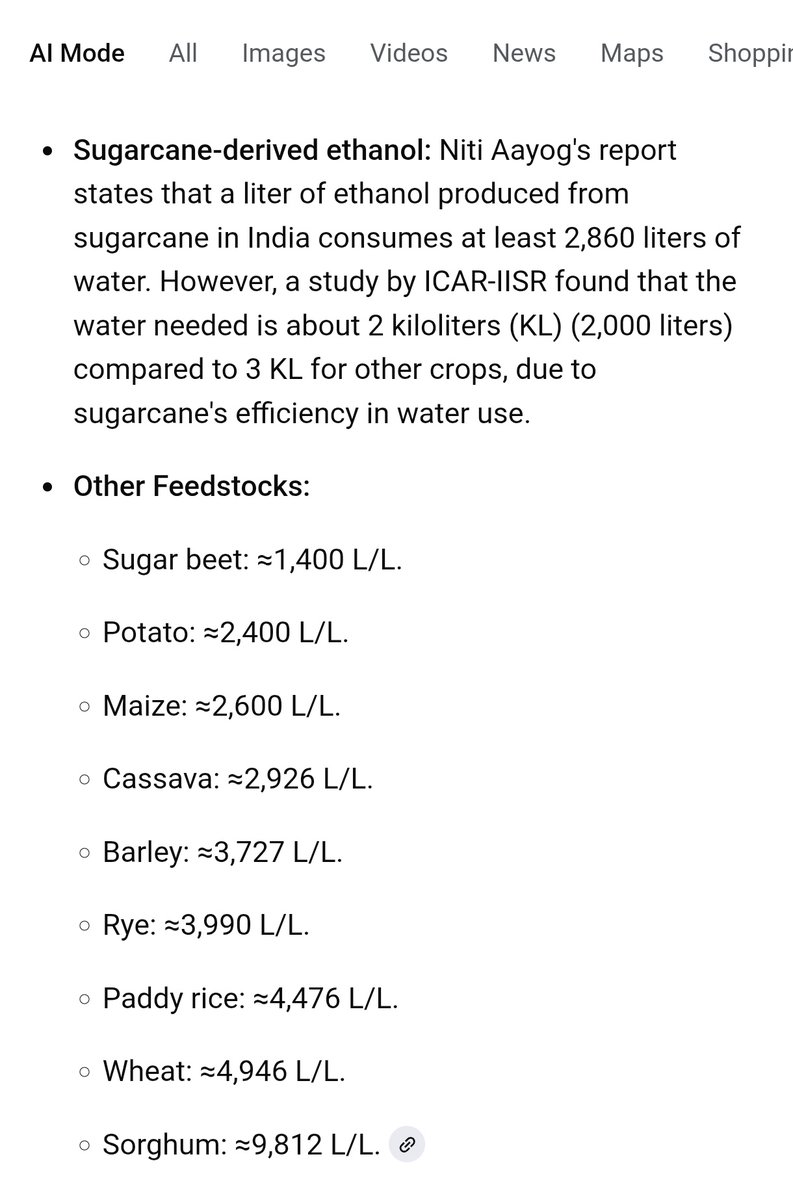Viewport: 793px width, 1200px height.
Task: Click the Paddy rice ≈4,476 L/L entry
Action: click(251, 998)
